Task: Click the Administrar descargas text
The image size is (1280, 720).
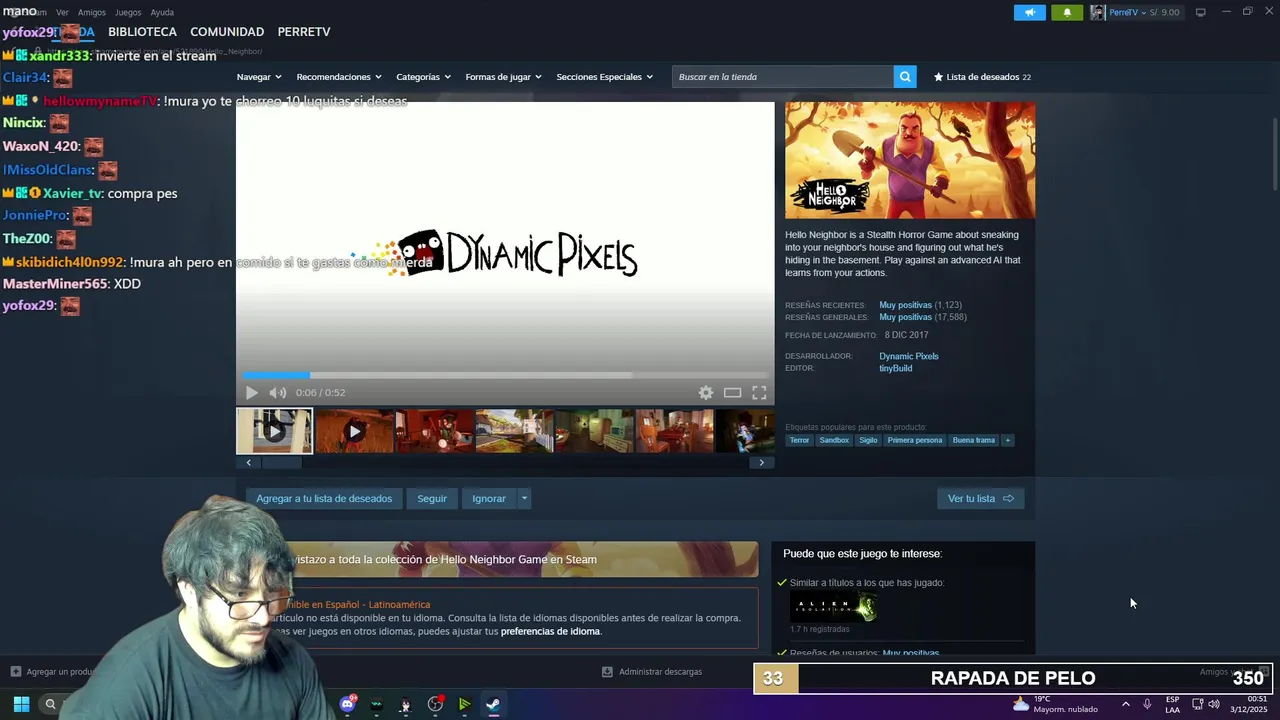Action: pyautogui.click(x=660, y=672)
